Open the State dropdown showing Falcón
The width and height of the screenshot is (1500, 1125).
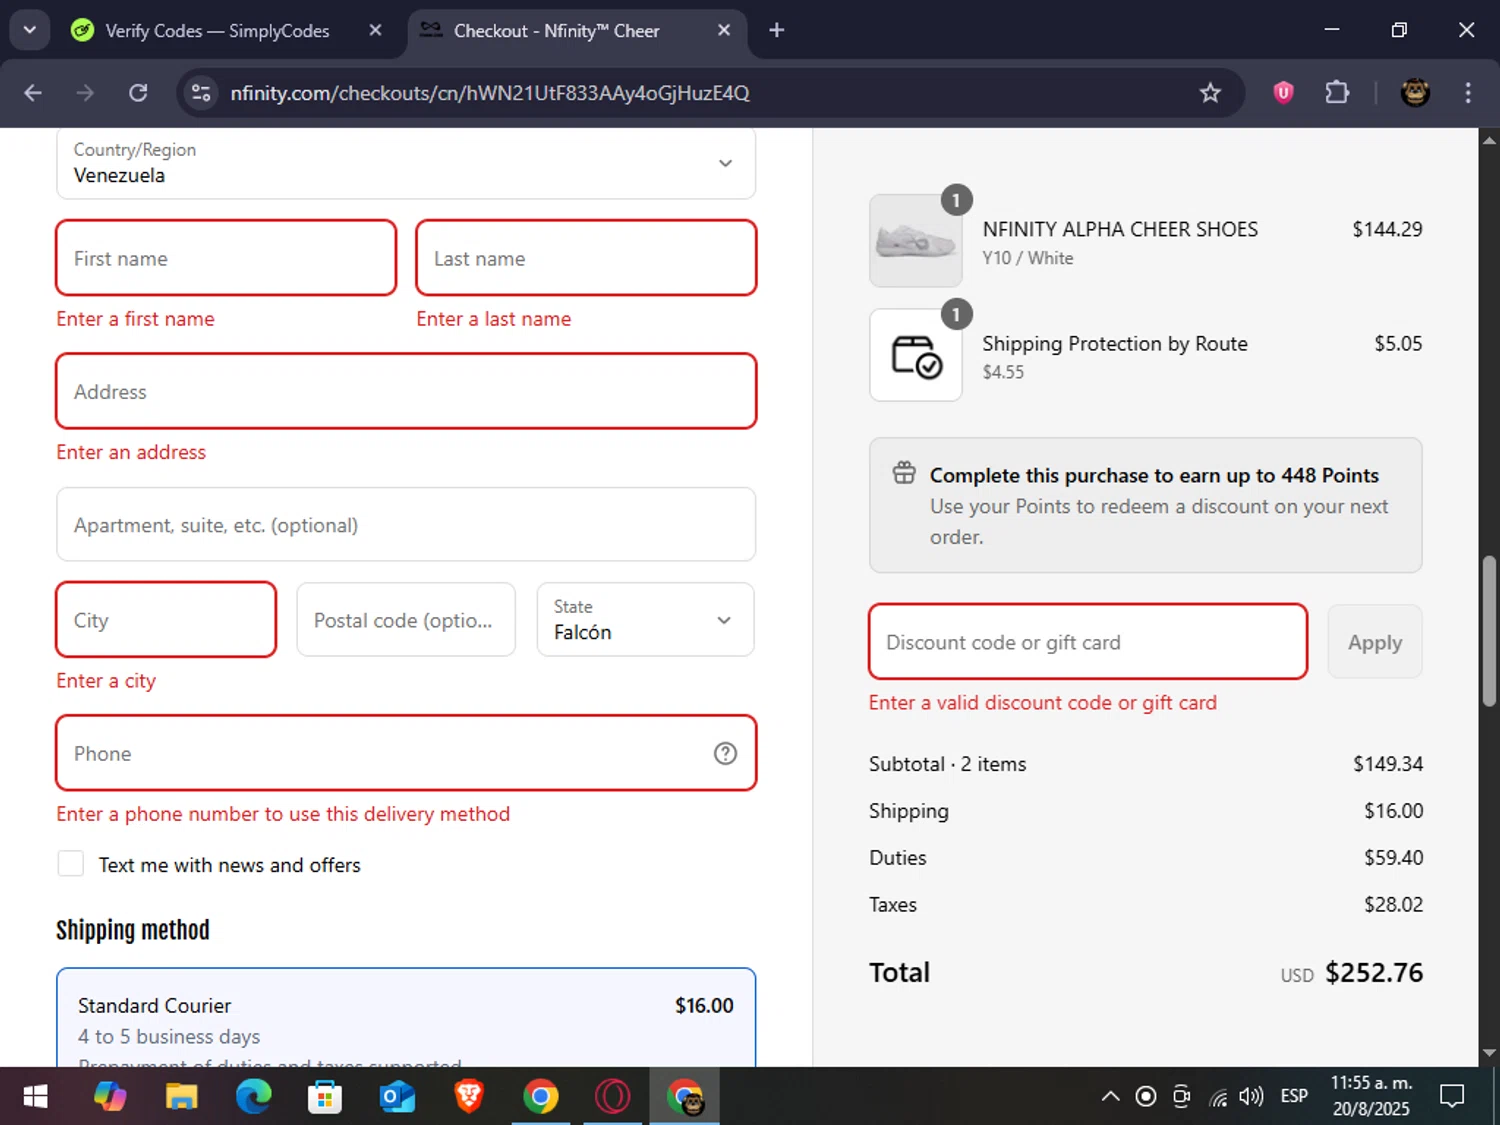(x=645, y=620)
